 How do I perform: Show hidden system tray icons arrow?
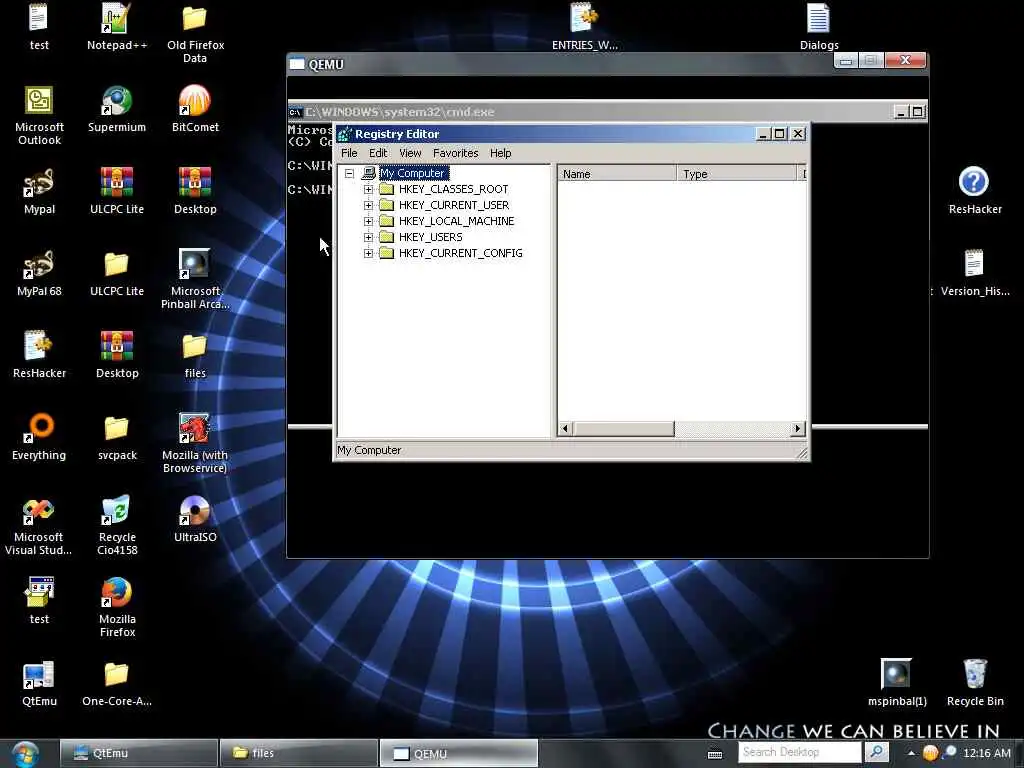click(x=910, y=753)
